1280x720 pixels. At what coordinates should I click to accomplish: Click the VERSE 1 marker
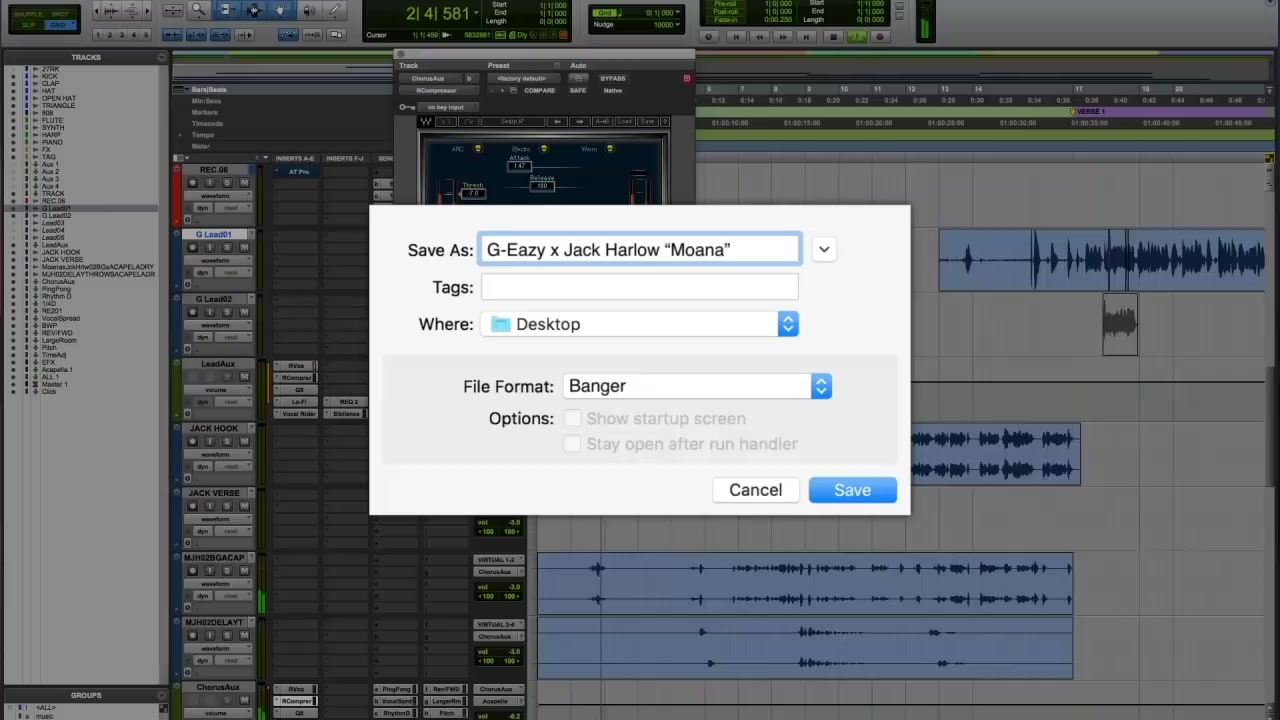point(1090,112)
